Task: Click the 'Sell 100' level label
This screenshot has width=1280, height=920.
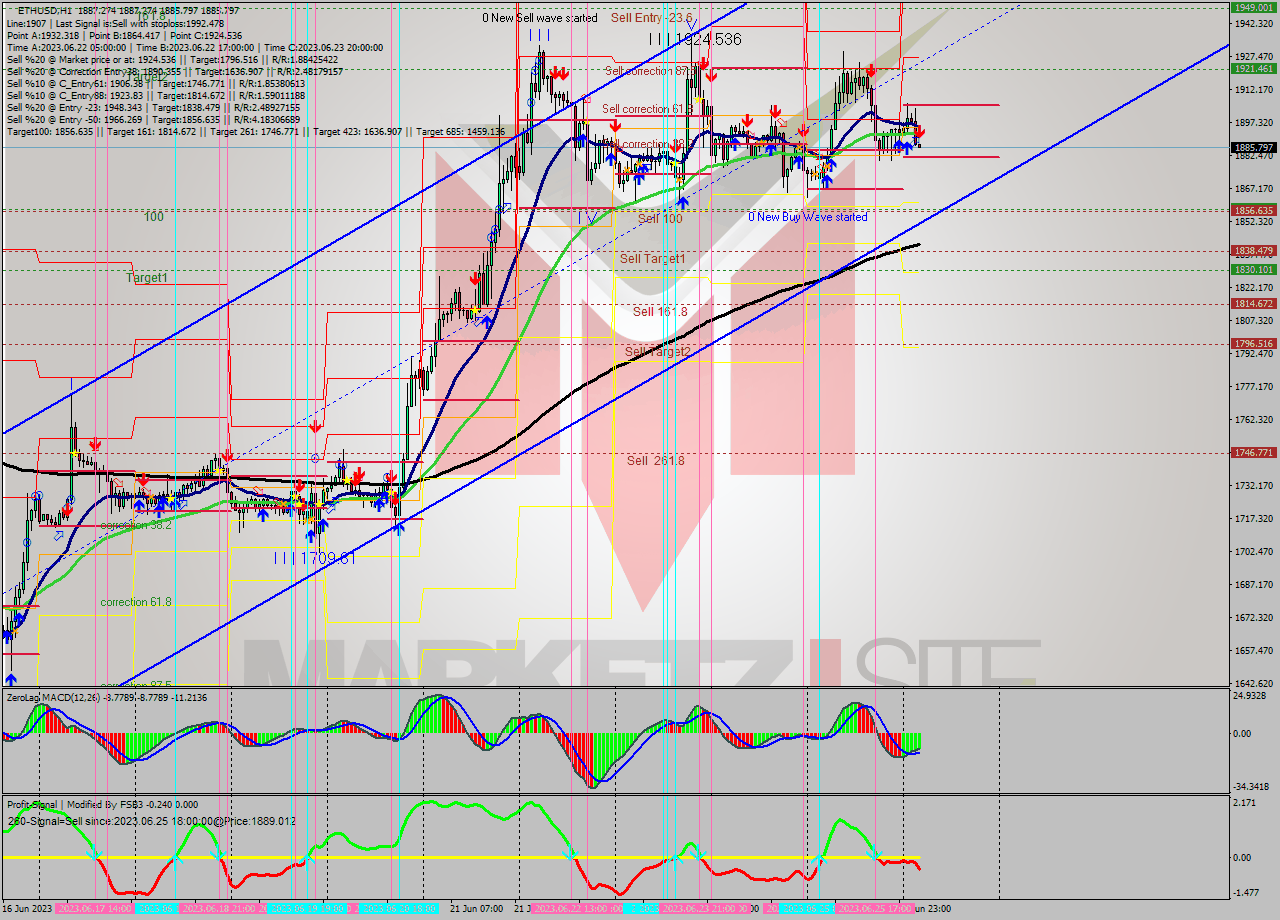Action: [660, 218]
